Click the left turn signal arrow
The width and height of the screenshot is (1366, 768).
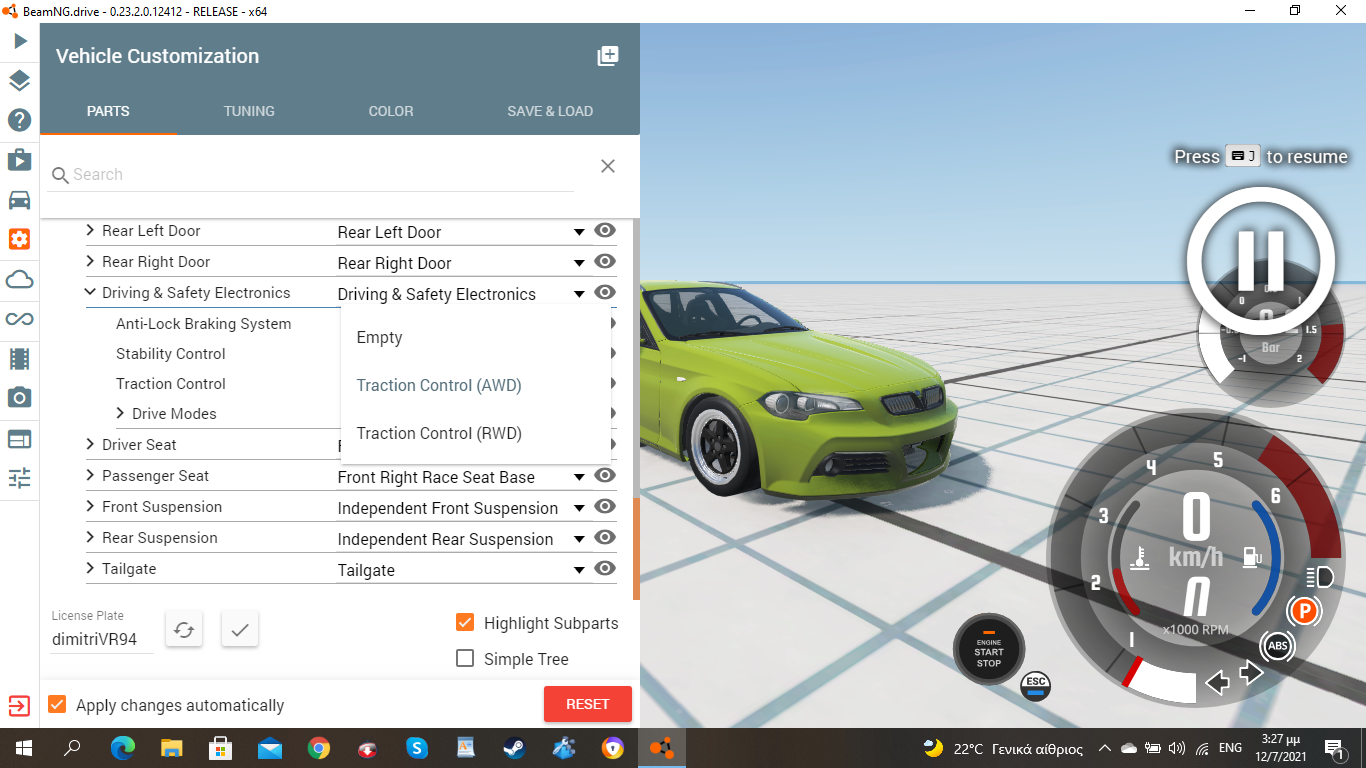[x=1217, y=683]
